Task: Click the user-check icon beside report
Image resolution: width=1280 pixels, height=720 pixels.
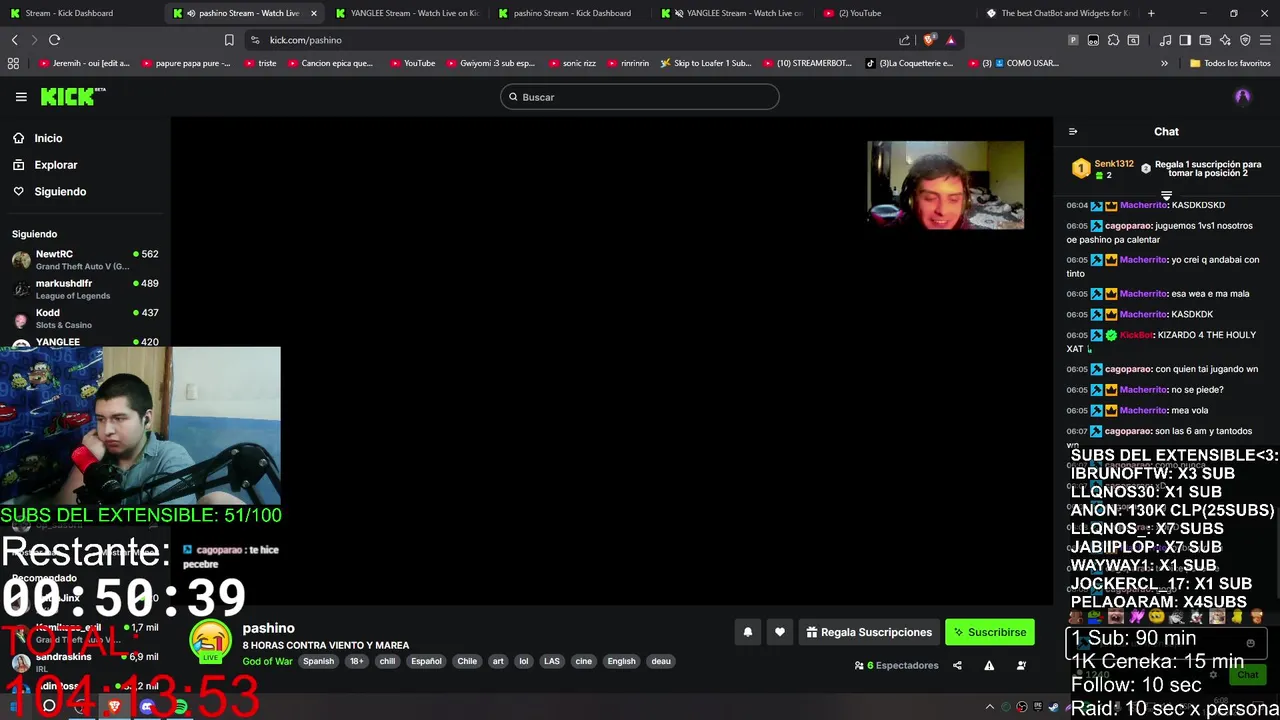Action: tap(1021, 666)
